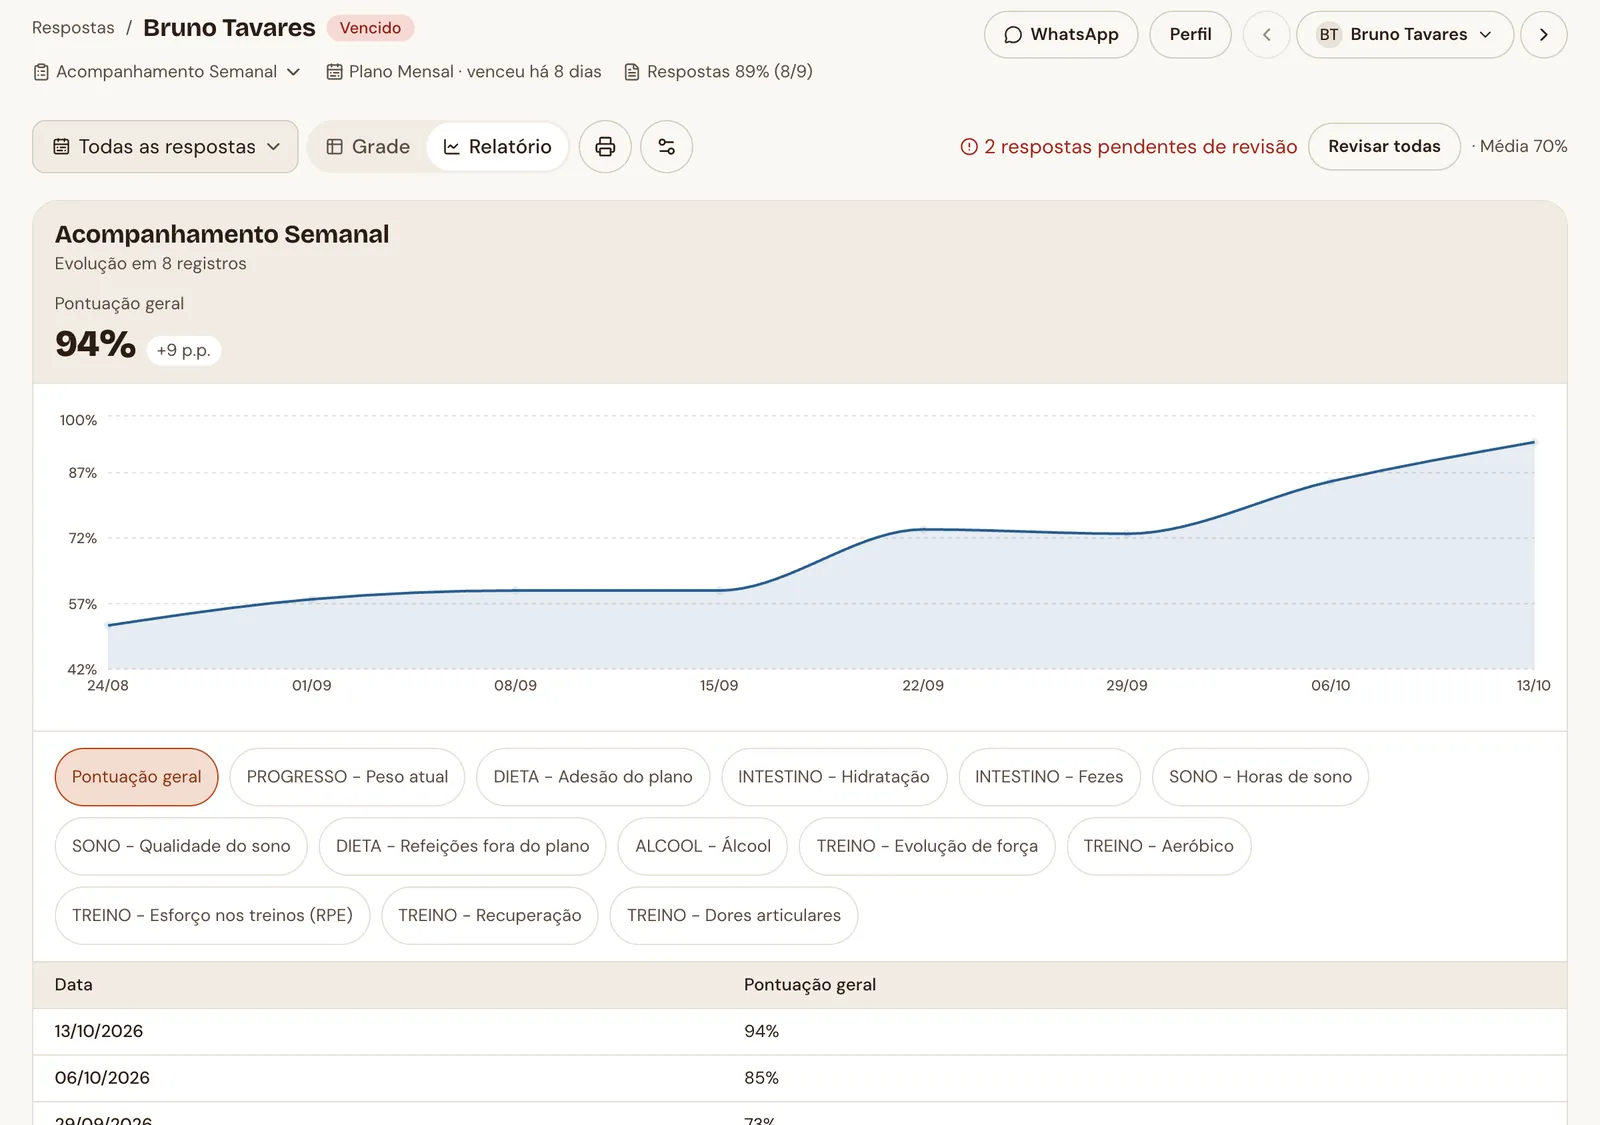Image resolution: width=1600 pixels, height=1125 pixels.
Task: Open the filter settings sliders icon
Action: 666,147
